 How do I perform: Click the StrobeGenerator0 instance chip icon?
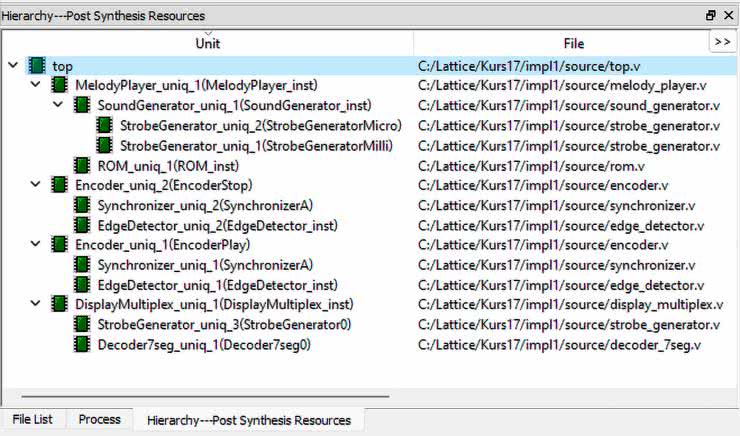pyautogui.click(x=82, y=325)
